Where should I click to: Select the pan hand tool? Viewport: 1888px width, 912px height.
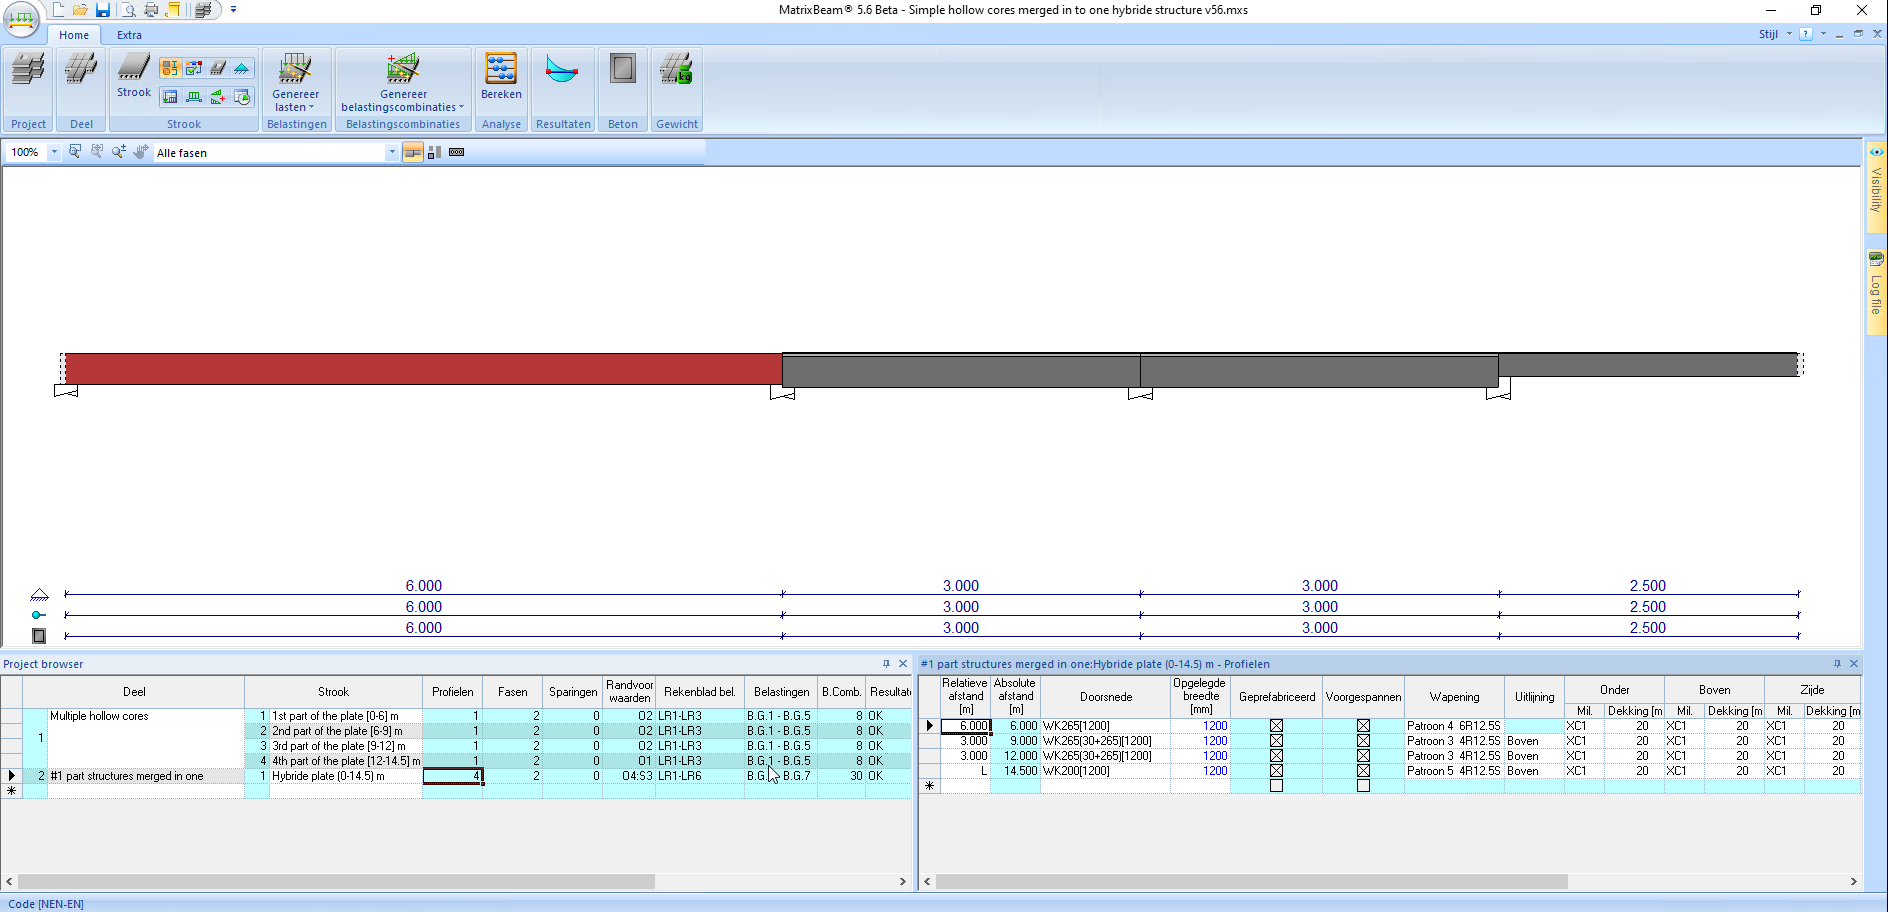coord(141,152)
